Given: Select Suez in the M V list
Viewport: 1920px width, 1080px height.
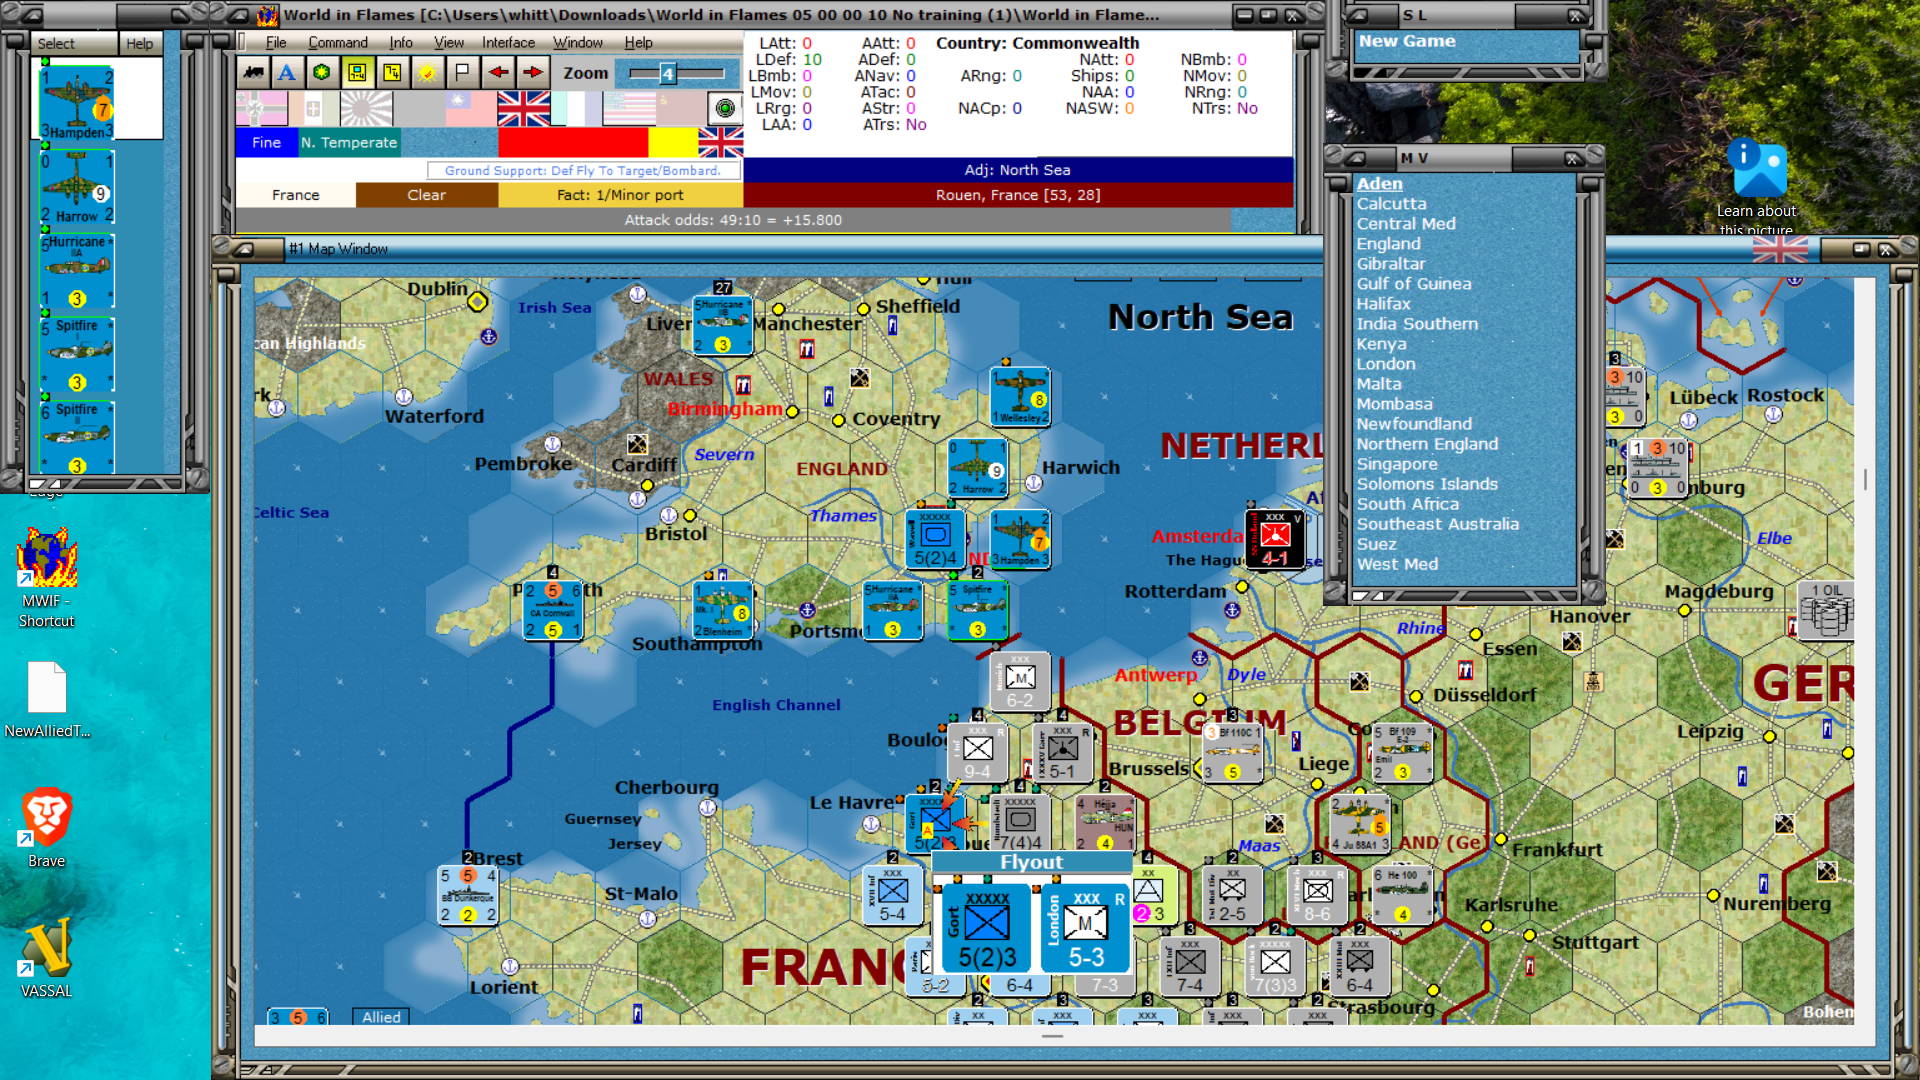Looking at the screenshot, I should 1376,543.
